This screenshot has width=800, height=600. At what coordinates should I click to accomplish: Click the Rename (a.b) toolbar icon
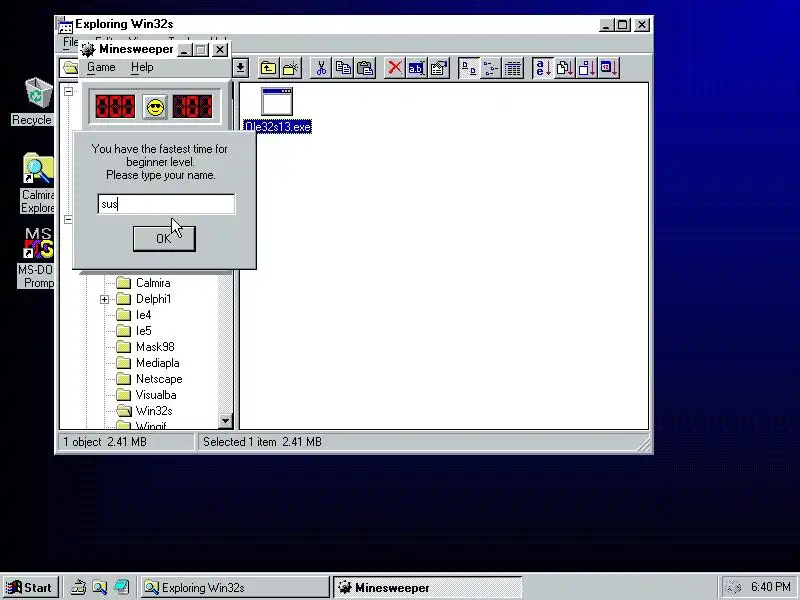coord(416,68)
